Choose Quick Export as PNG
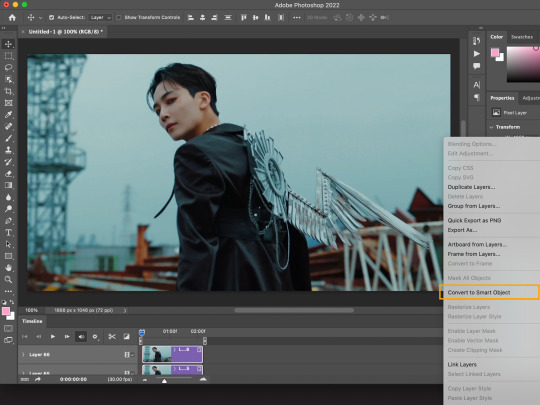This screenshot has width=540, height=405. pos(474,220)
